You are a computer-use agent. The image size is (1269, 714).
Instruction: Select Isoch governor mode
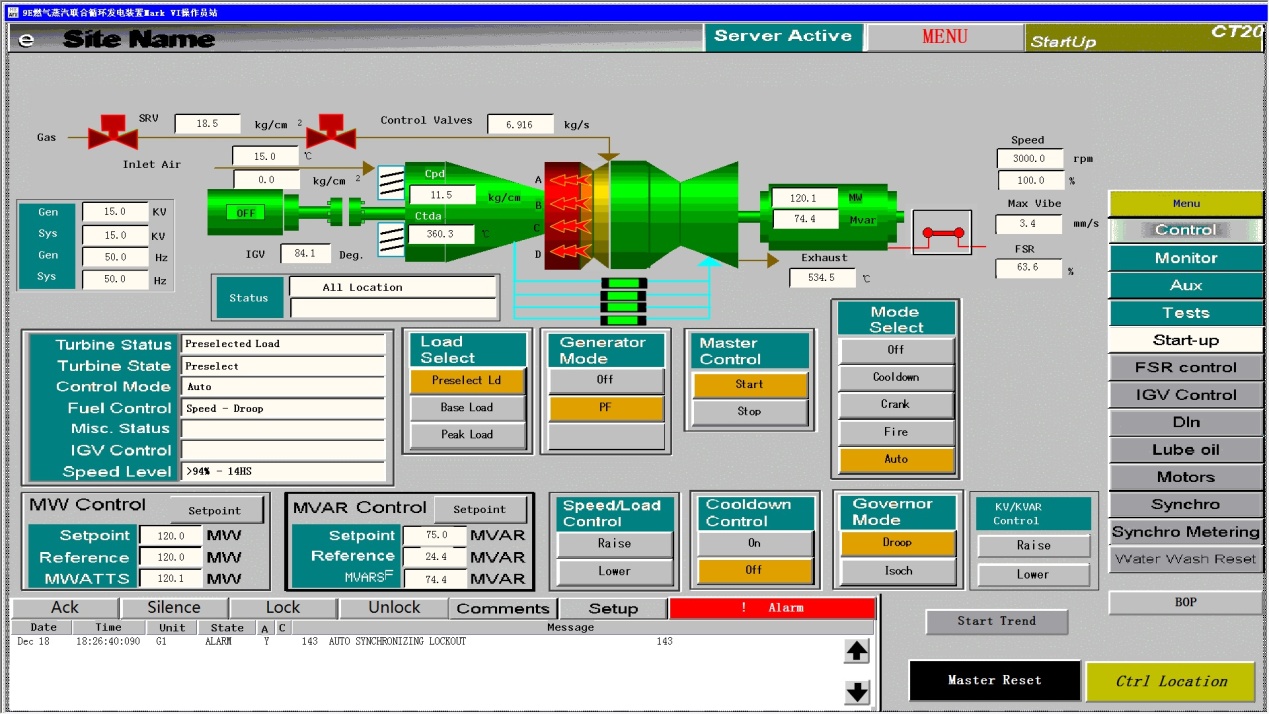pyautogui.click(x=898, y=571)
